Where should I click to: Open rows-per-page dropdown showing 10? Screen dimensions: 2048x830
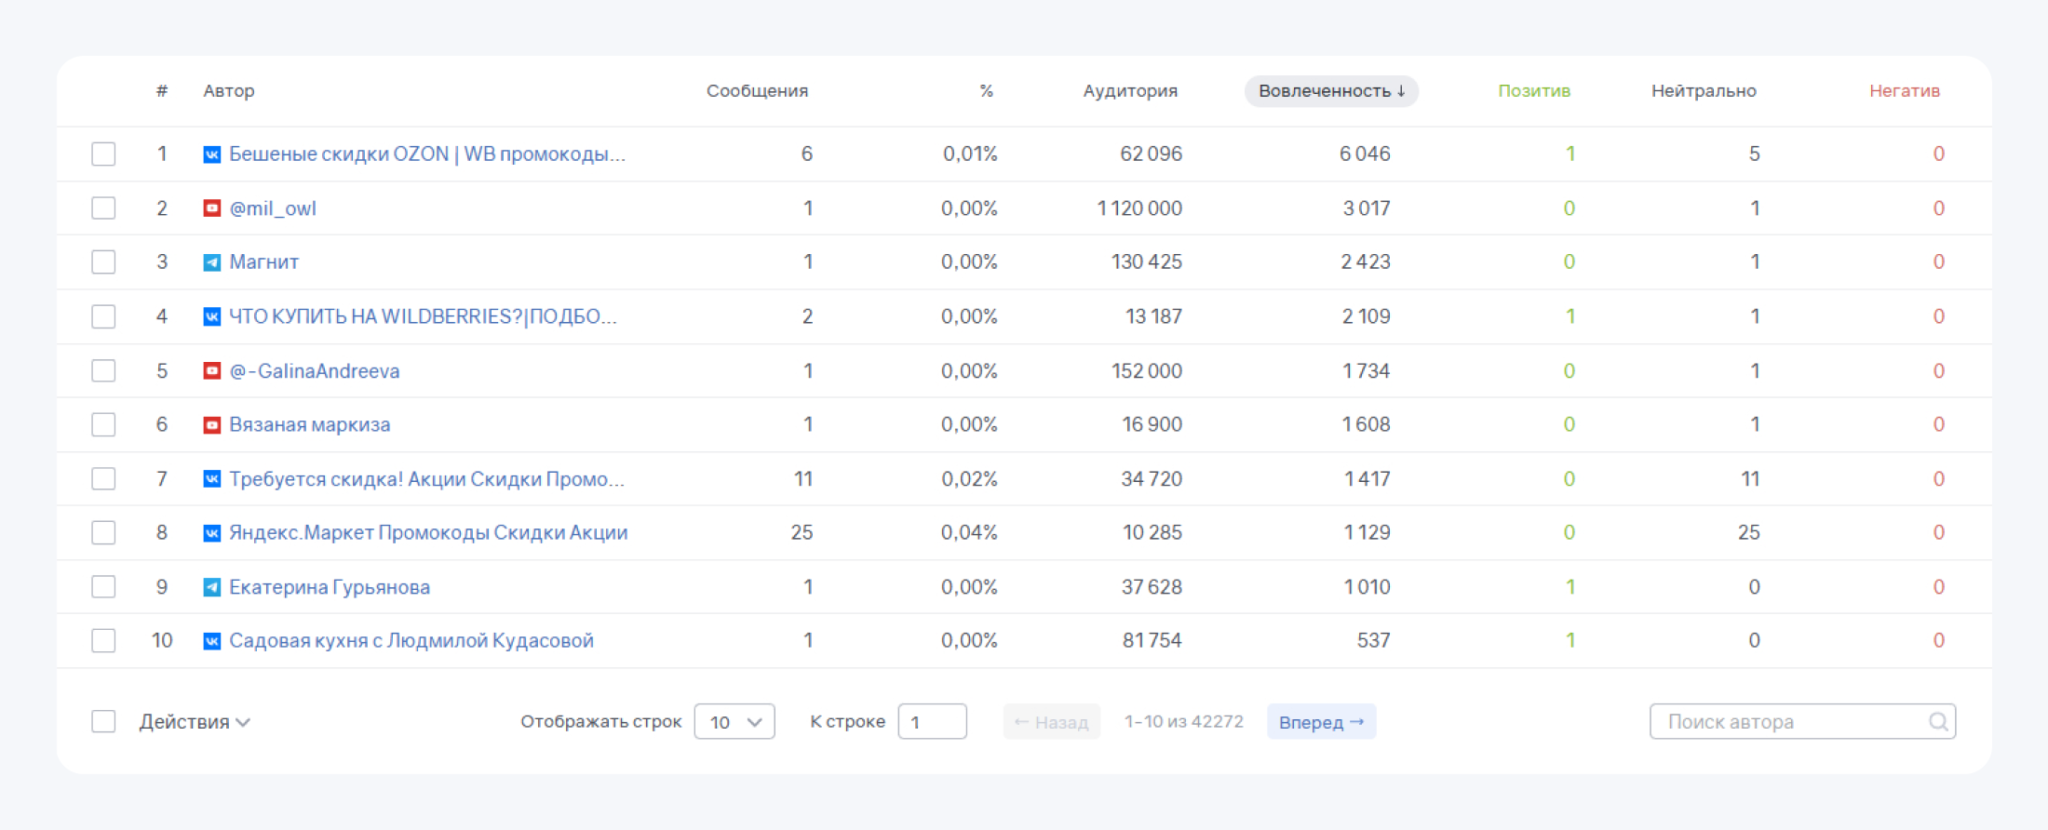click(735, 722)
